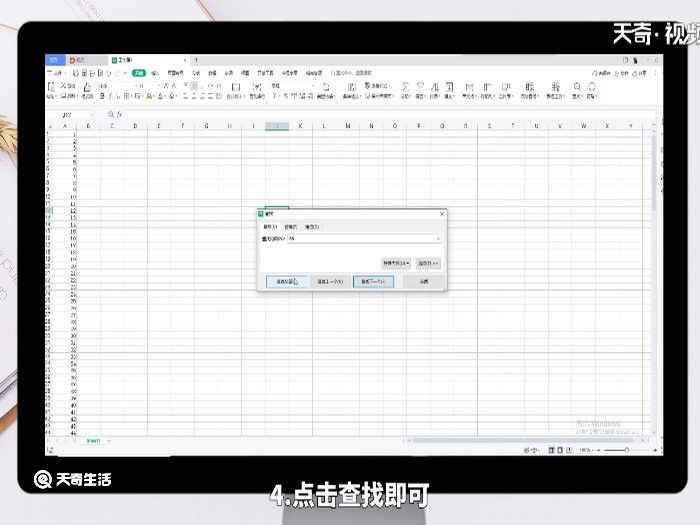Open the Formulas ribbon tab
This screenshot has width=700, height=525.
tap(196, 73)
